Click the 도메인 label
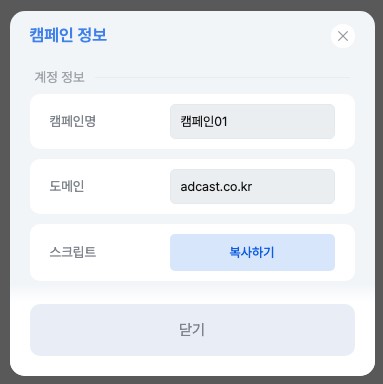The width and height of the screenshot is (383, 384). click(x=67, y=186)
